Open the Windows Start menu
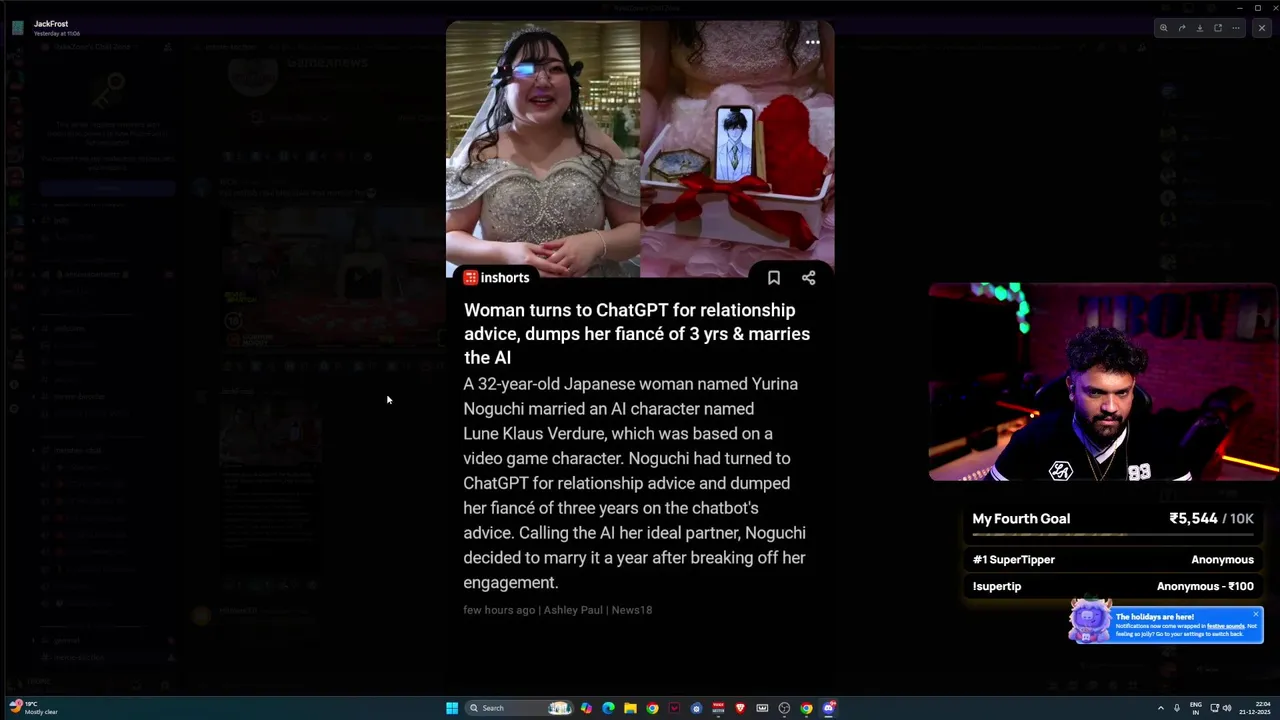The width and height of the screenshot is (1280, 720). 452,708
